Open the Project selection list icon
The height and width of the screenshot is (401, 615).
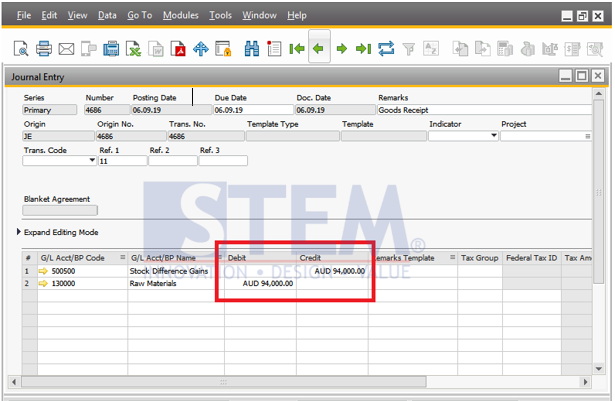point(588,136)
